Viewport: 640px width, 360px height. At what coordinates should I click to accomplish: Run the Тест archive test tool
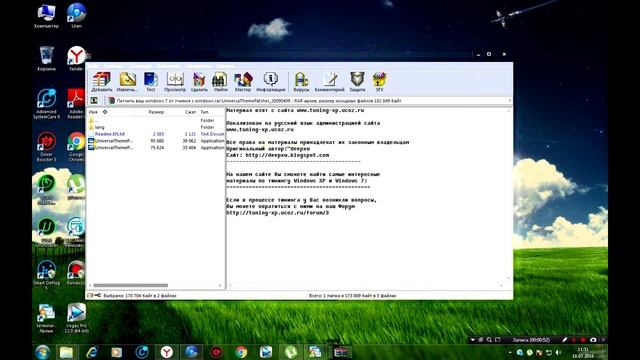click(151, 82)
